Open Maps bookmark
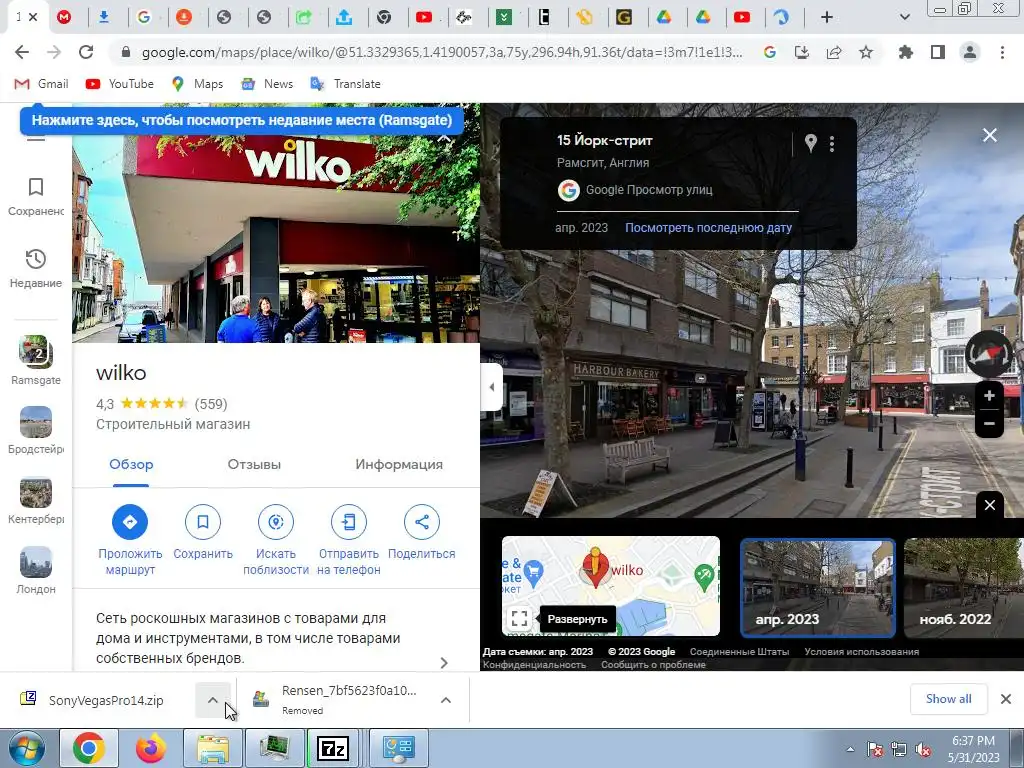Image resolution: width=1024 pixels, height=768 pixels. click(x=197, y=84)
